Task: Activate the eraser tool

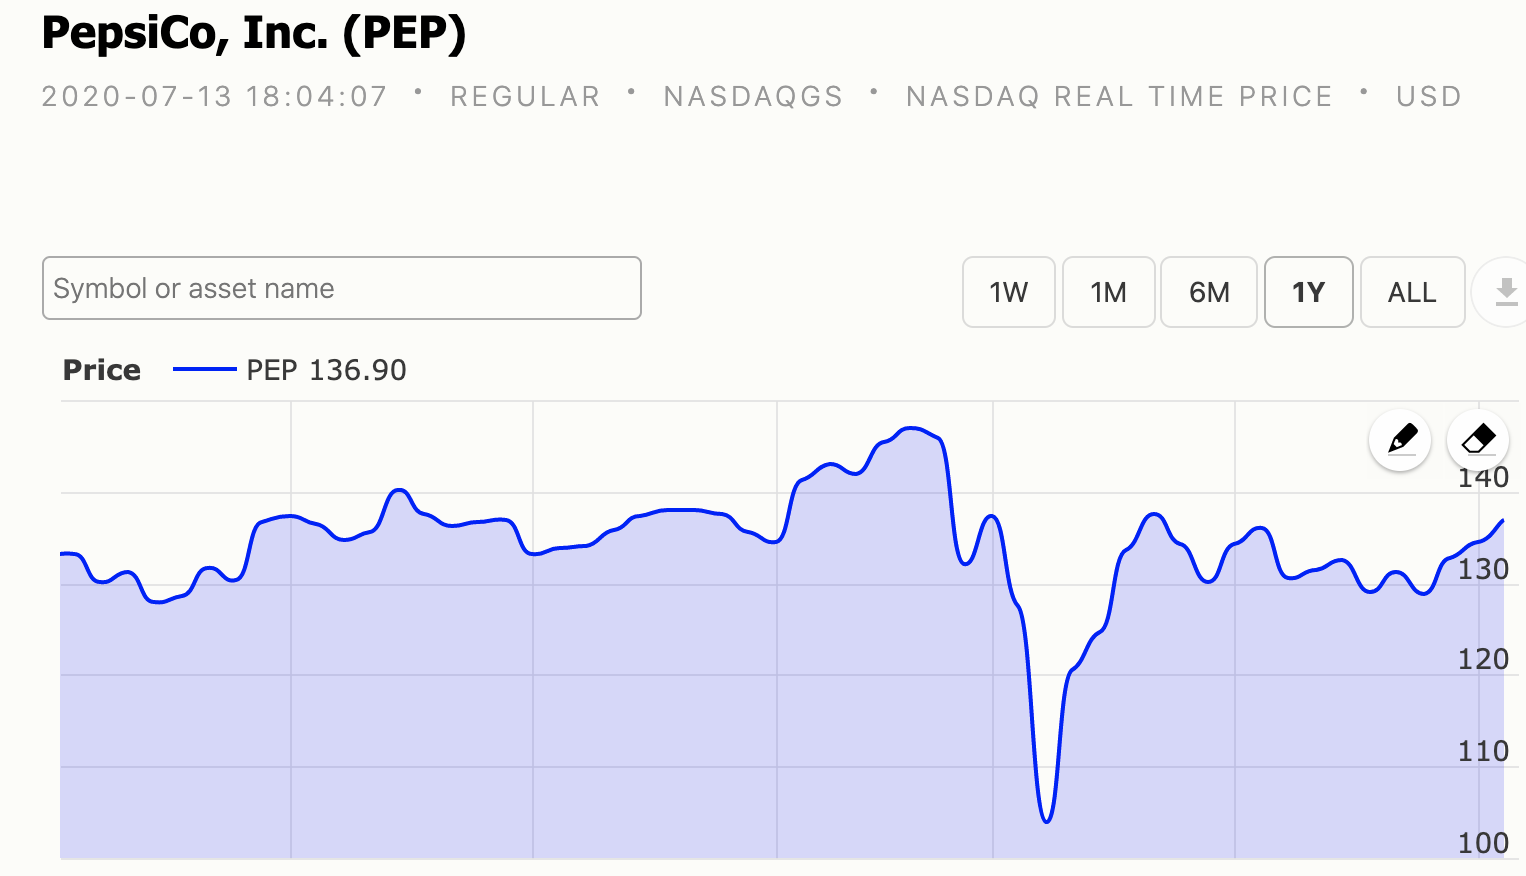Action: [x=1478, y=440]
